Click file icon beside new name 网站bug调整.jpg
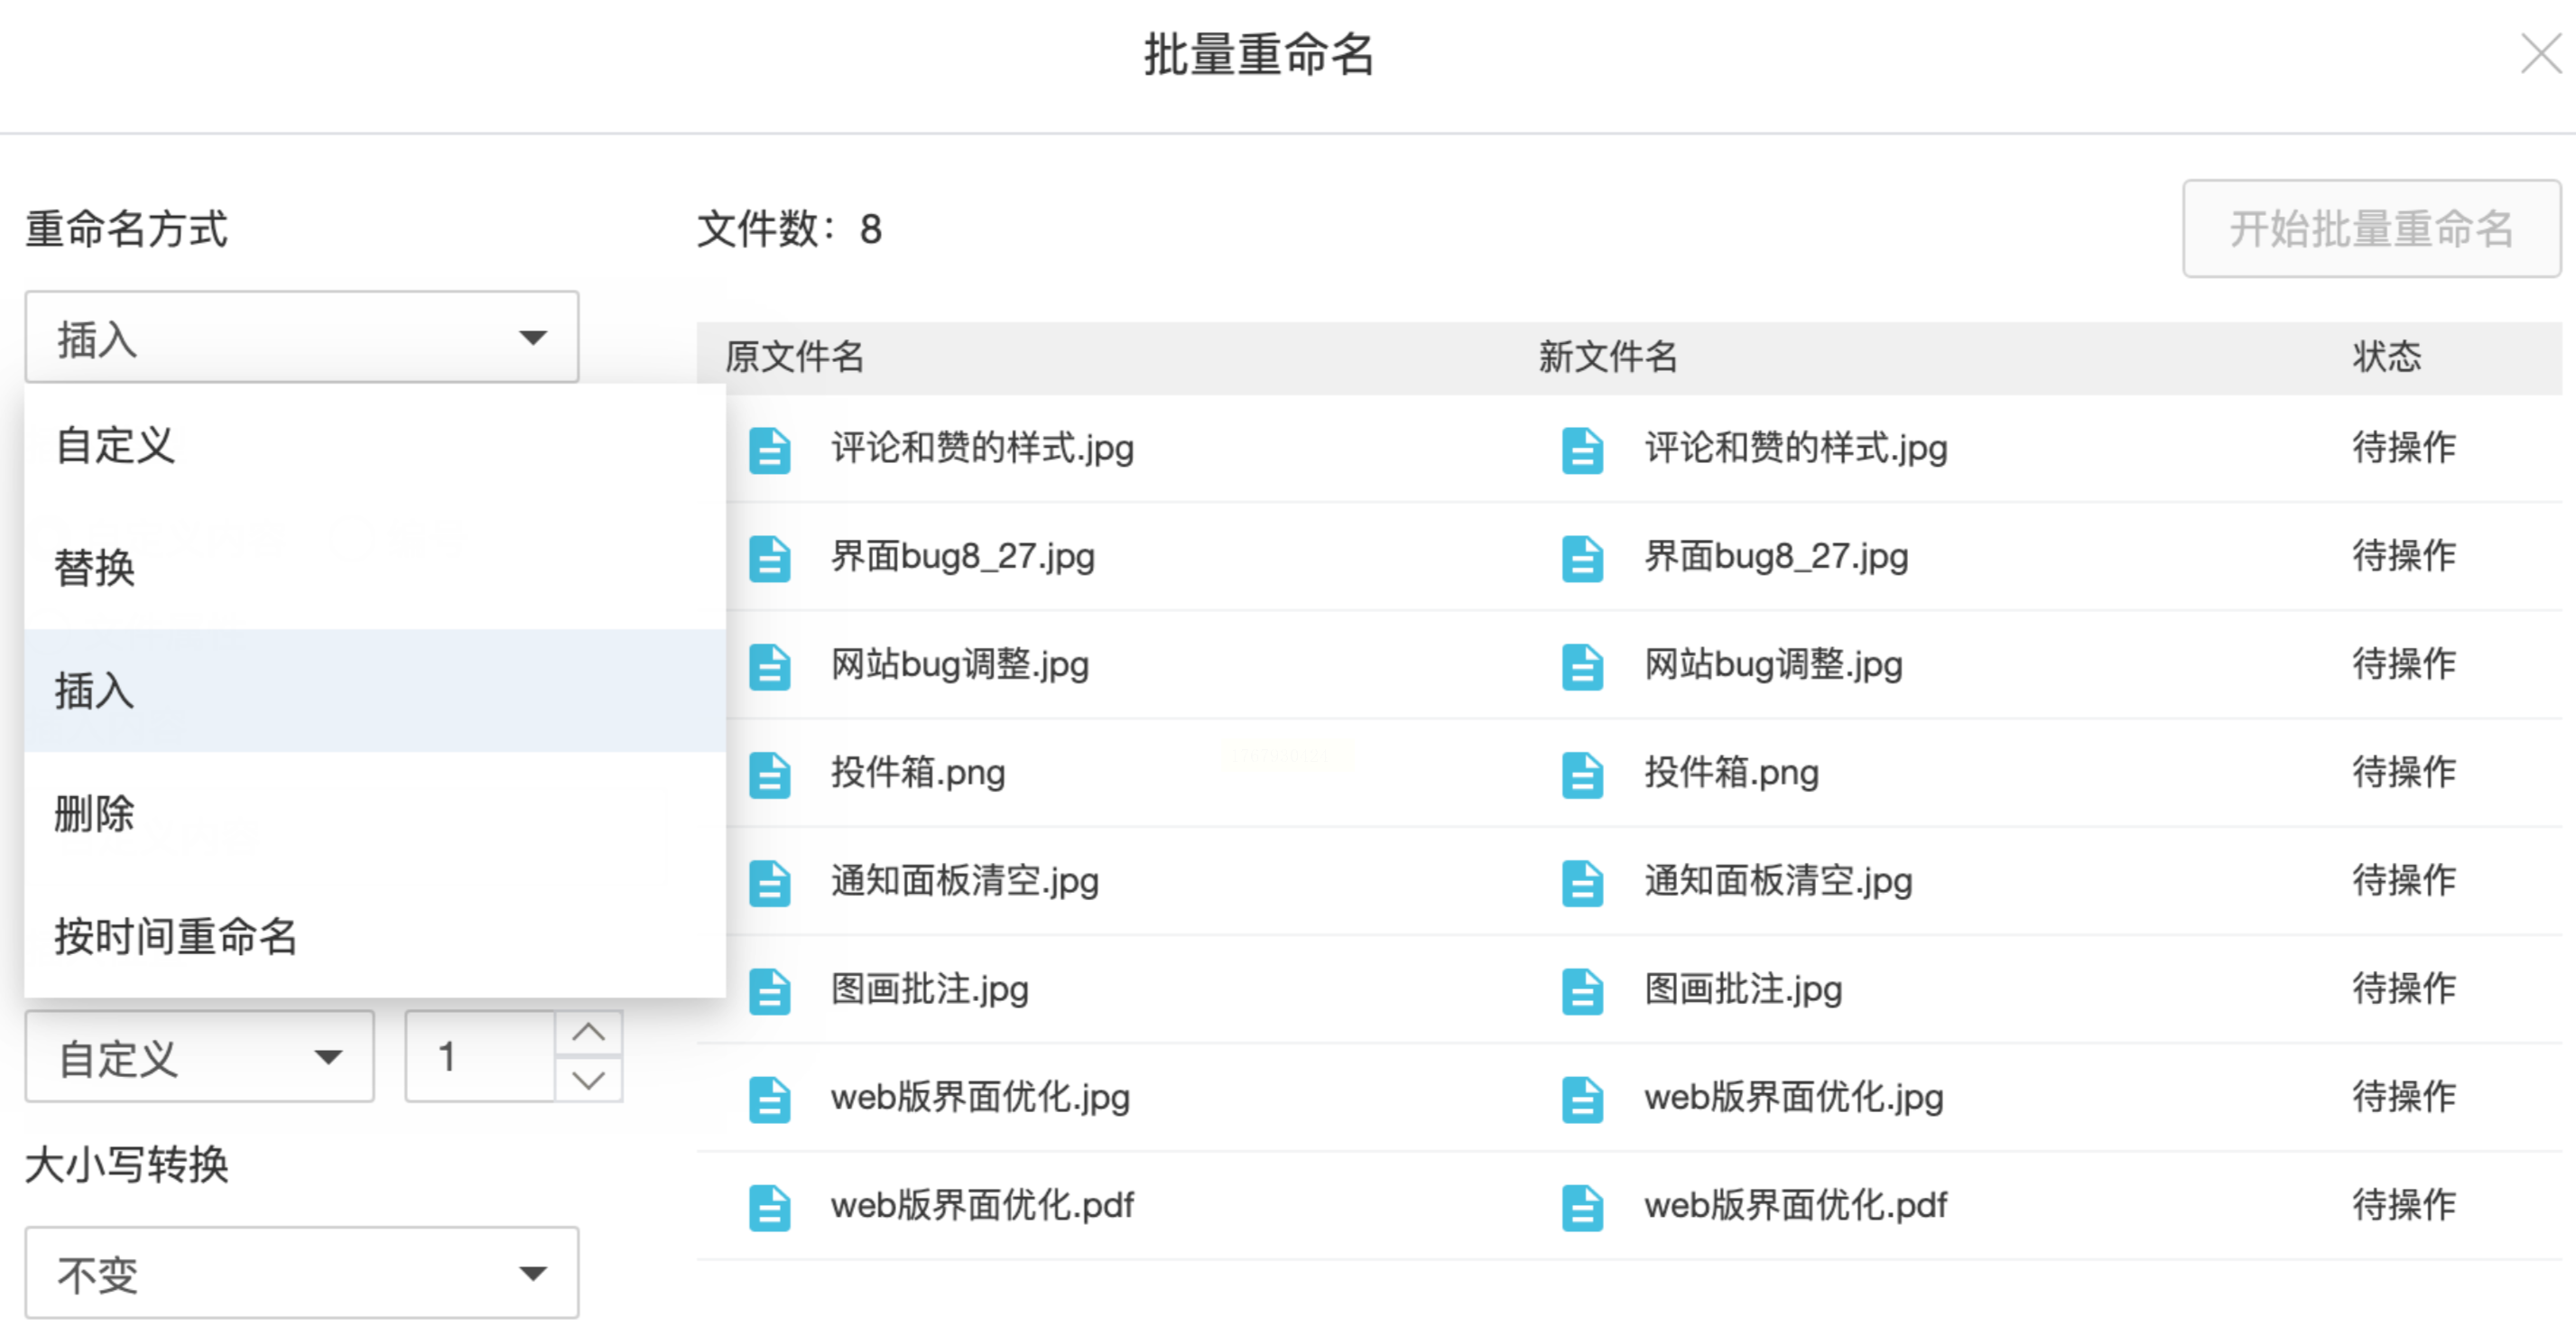2576x1327 pixels. pos(1582,666)
